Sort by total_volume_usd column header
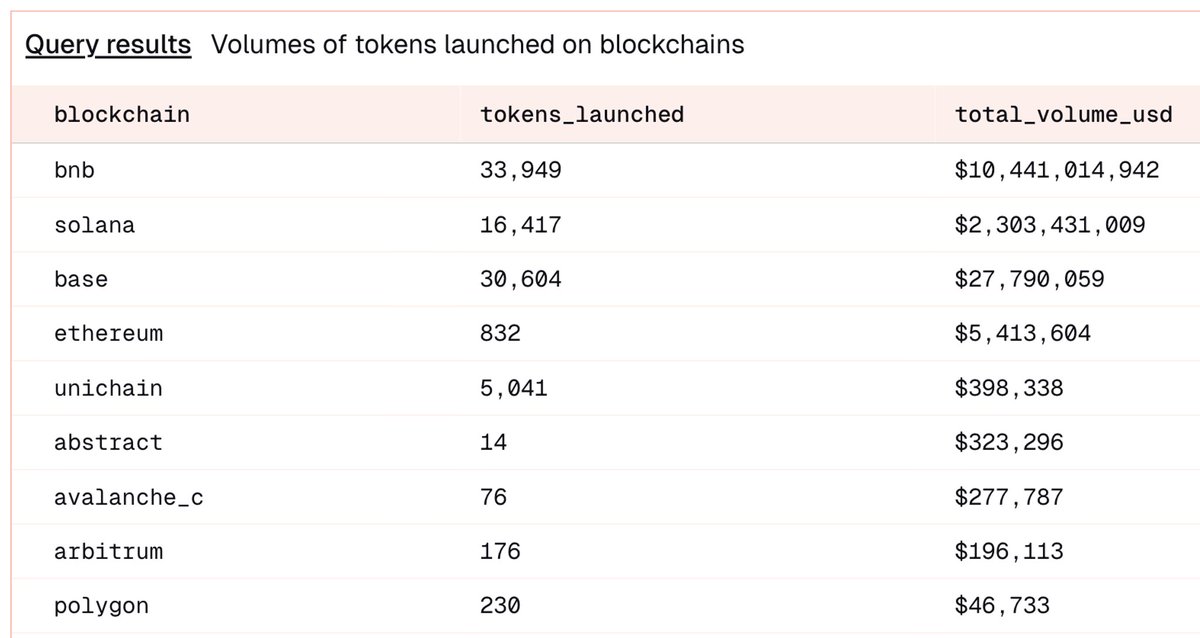 [x=1064, y=114]
